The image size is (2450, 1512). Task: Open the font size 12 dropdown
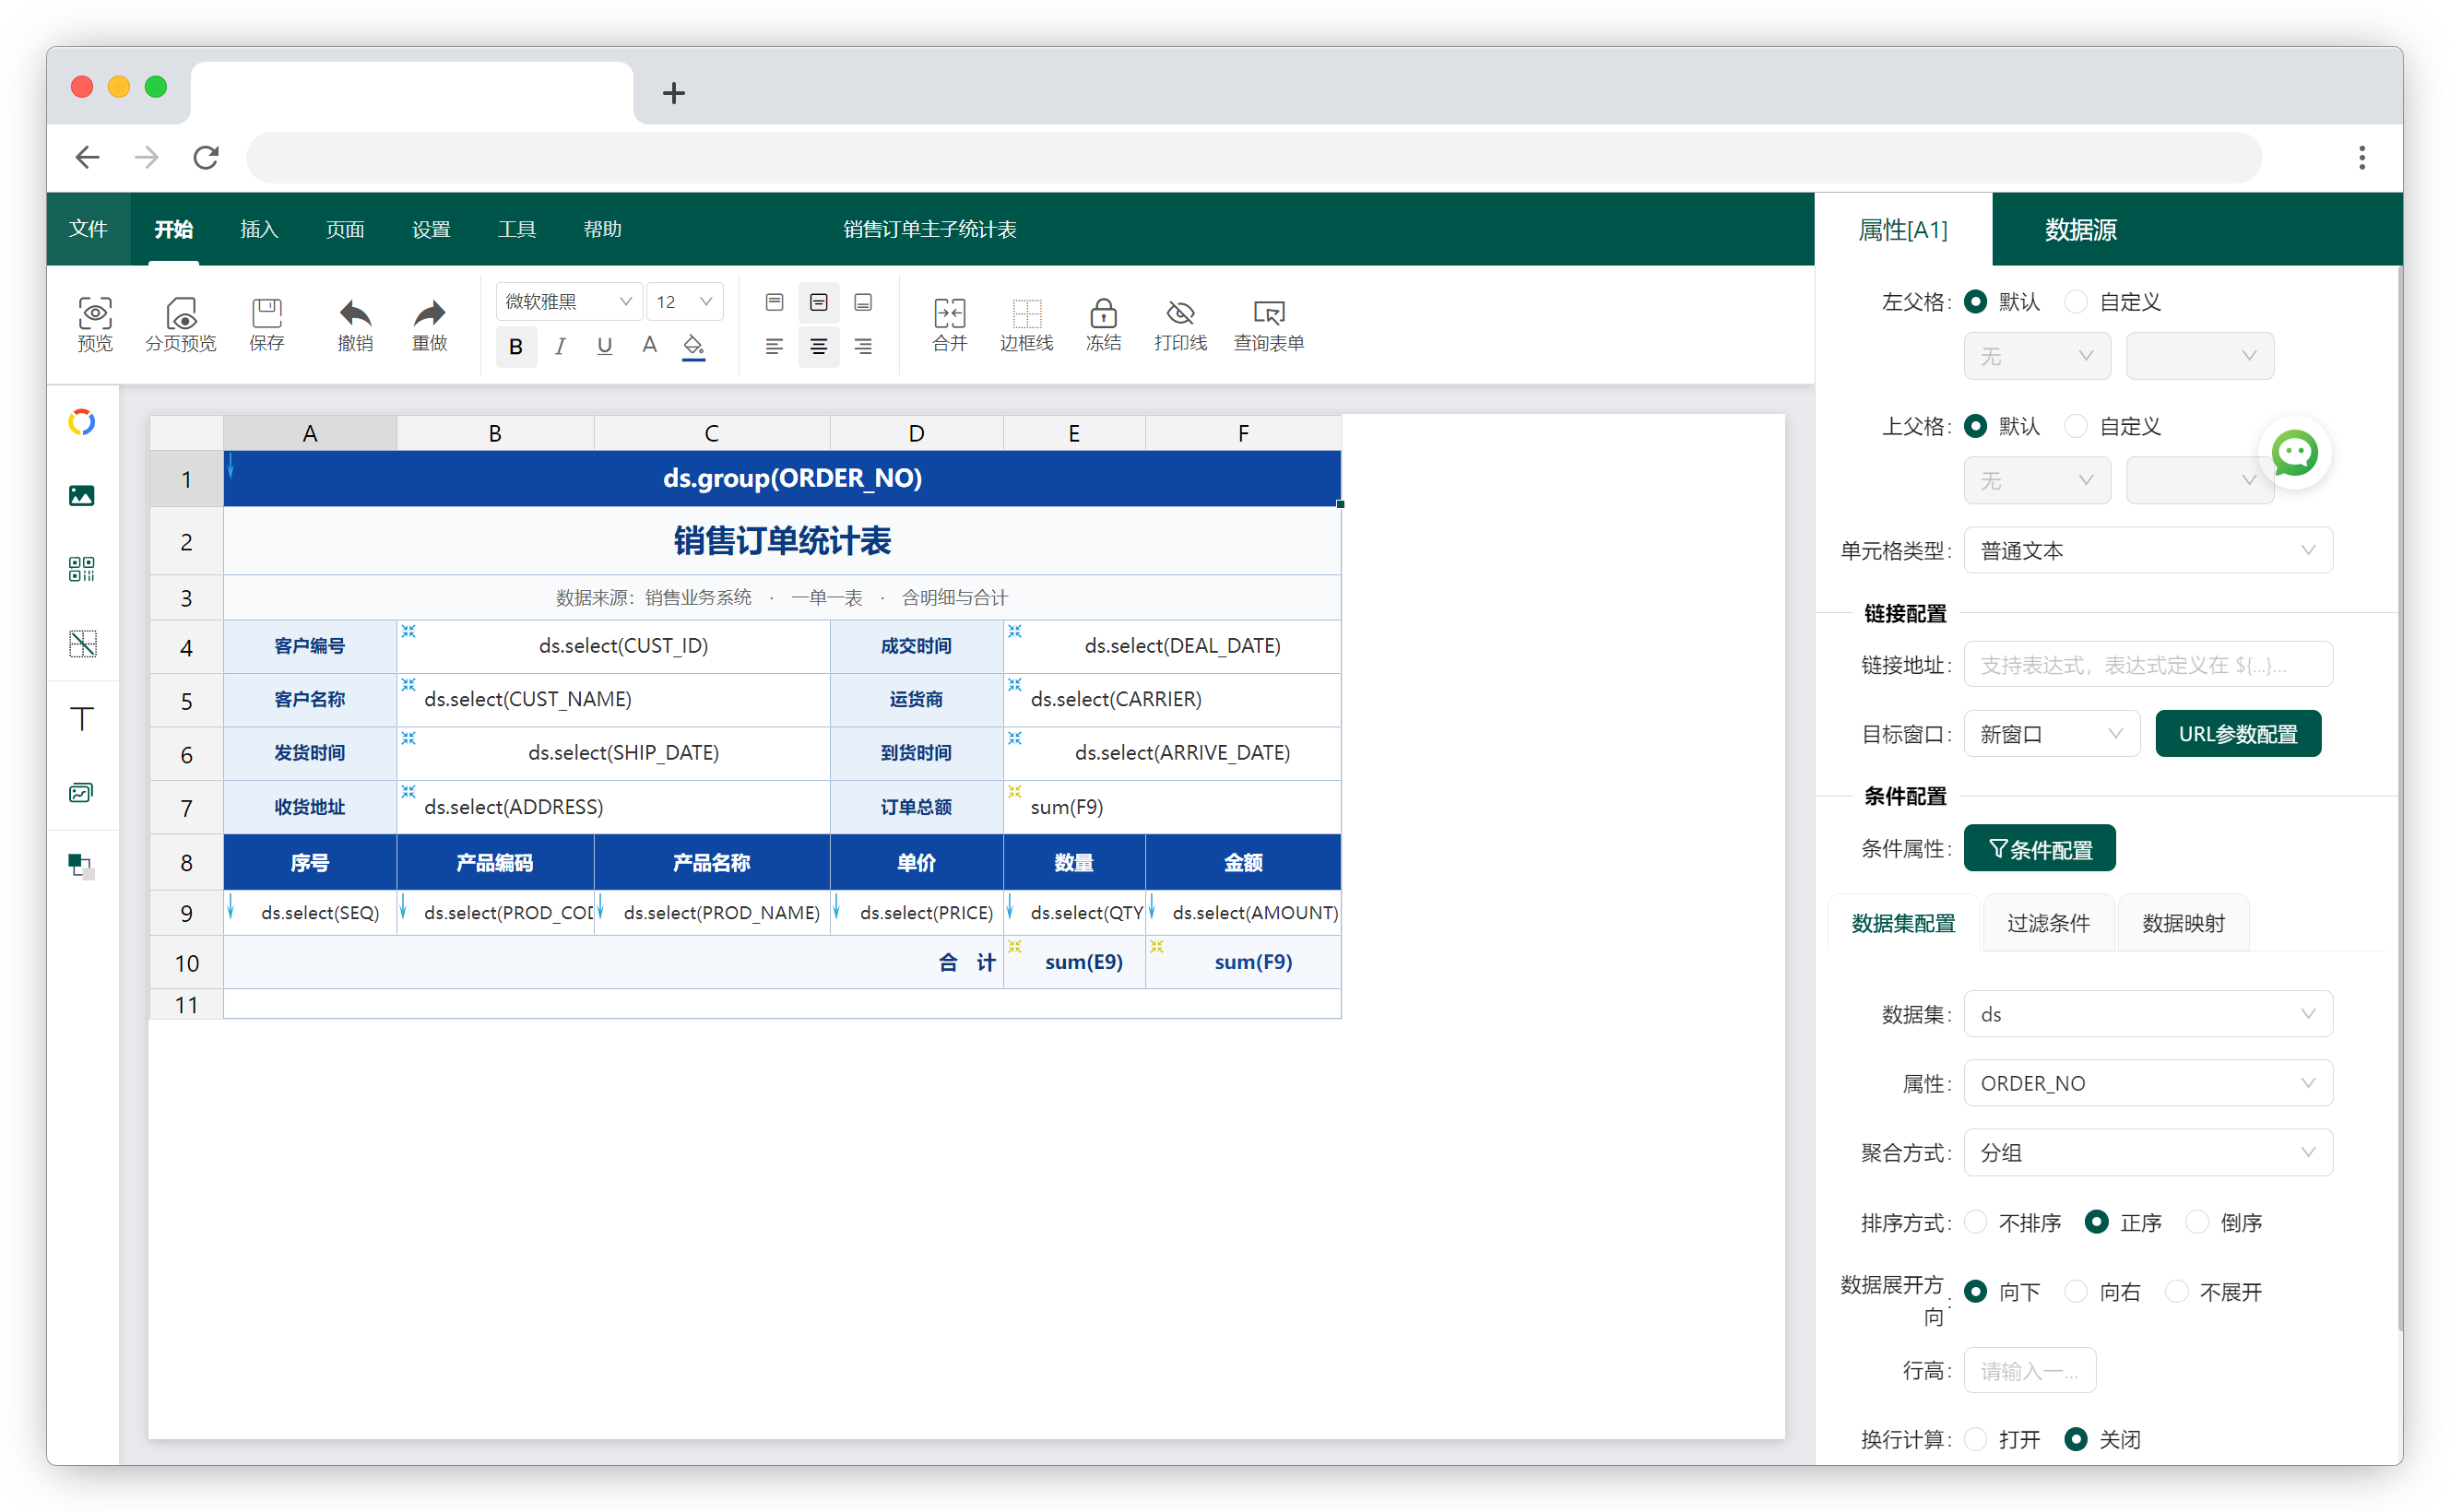[x=685, y=302]
